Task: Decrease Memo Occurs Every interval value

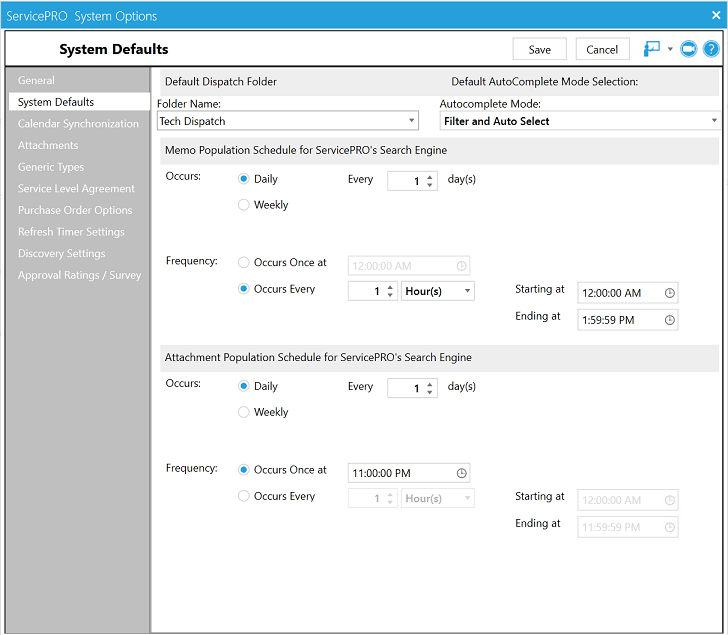Action: [390, 295]
